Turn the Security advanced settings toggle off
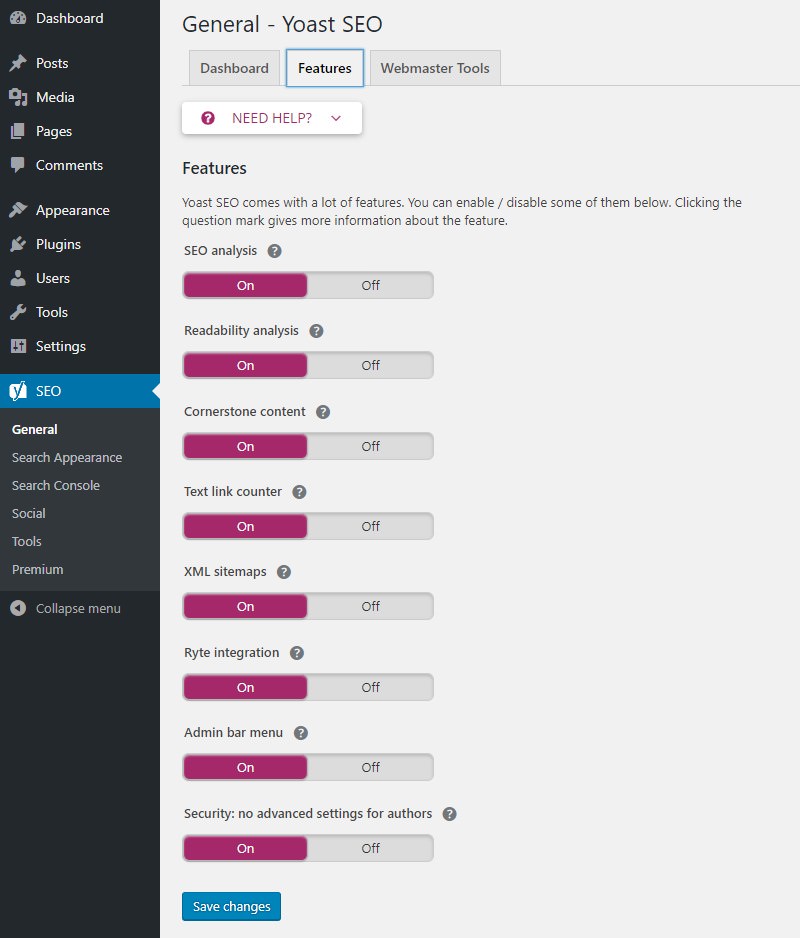 click(370, 847)
